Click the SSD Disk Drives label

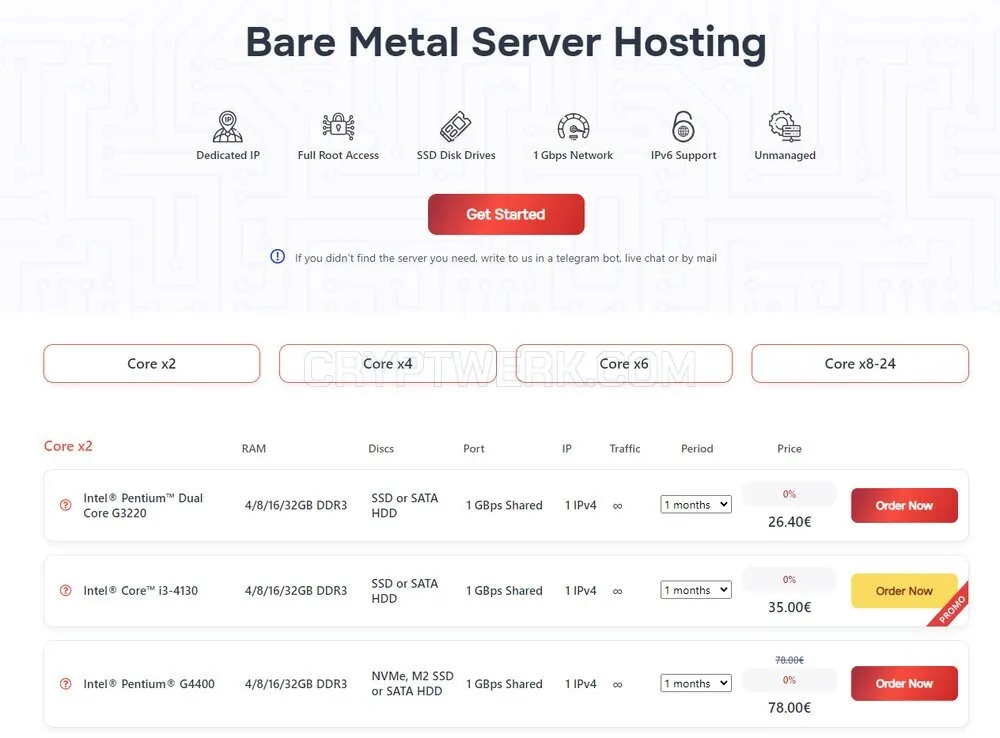[456, 155]
